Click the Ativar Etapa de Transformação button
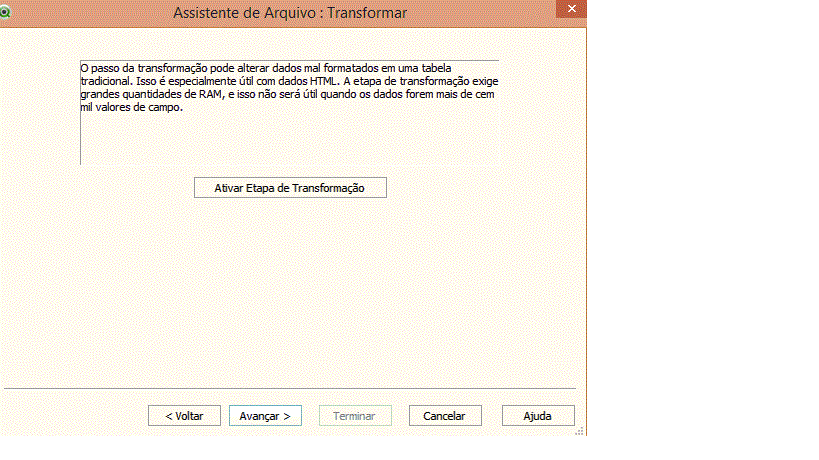Screen dimensions: 819x460 tap(290, 188)
